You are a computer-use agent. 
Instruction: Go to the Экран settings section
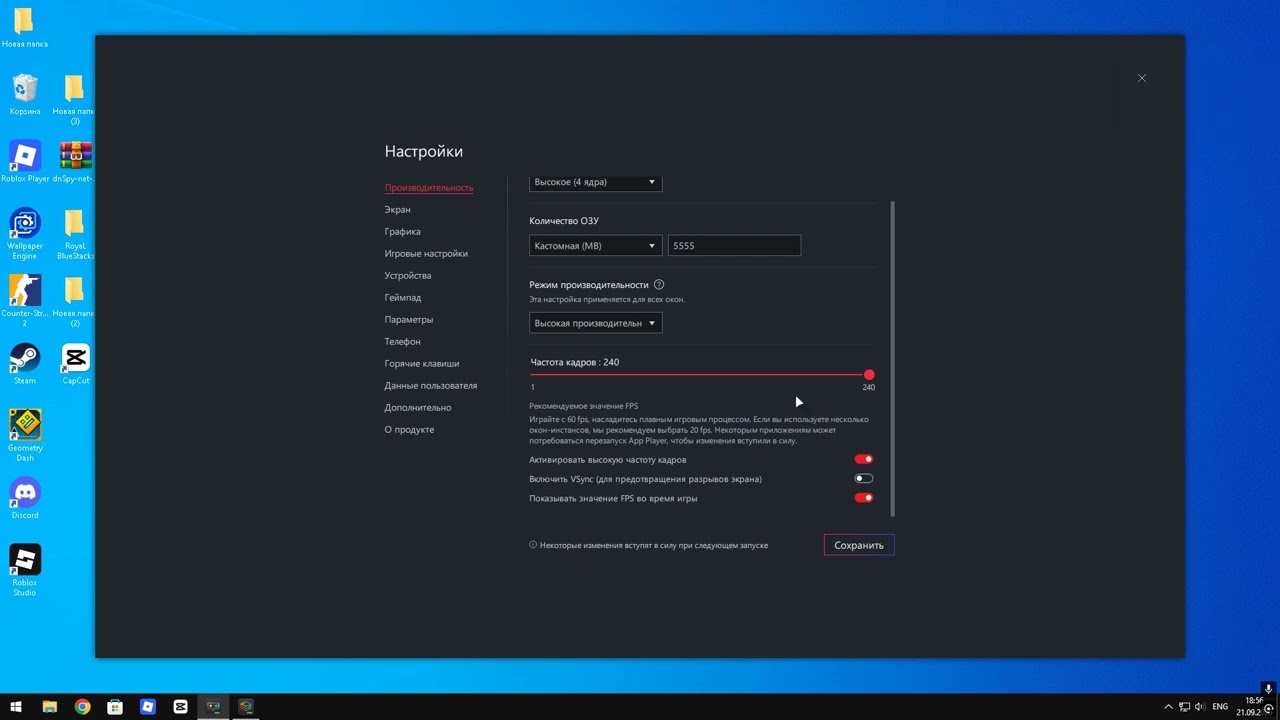pos(398,210)
